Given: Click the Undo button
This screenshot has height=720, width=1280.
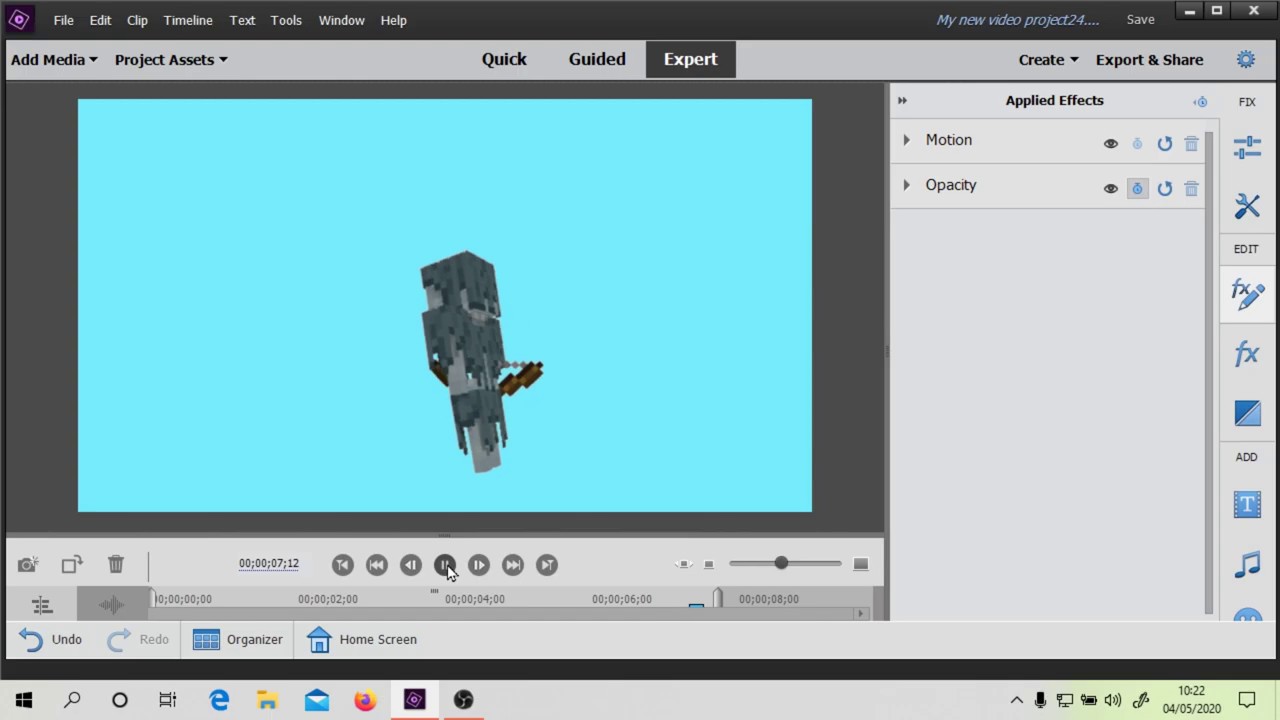Looking at the screenshot, I should point(51,640).
